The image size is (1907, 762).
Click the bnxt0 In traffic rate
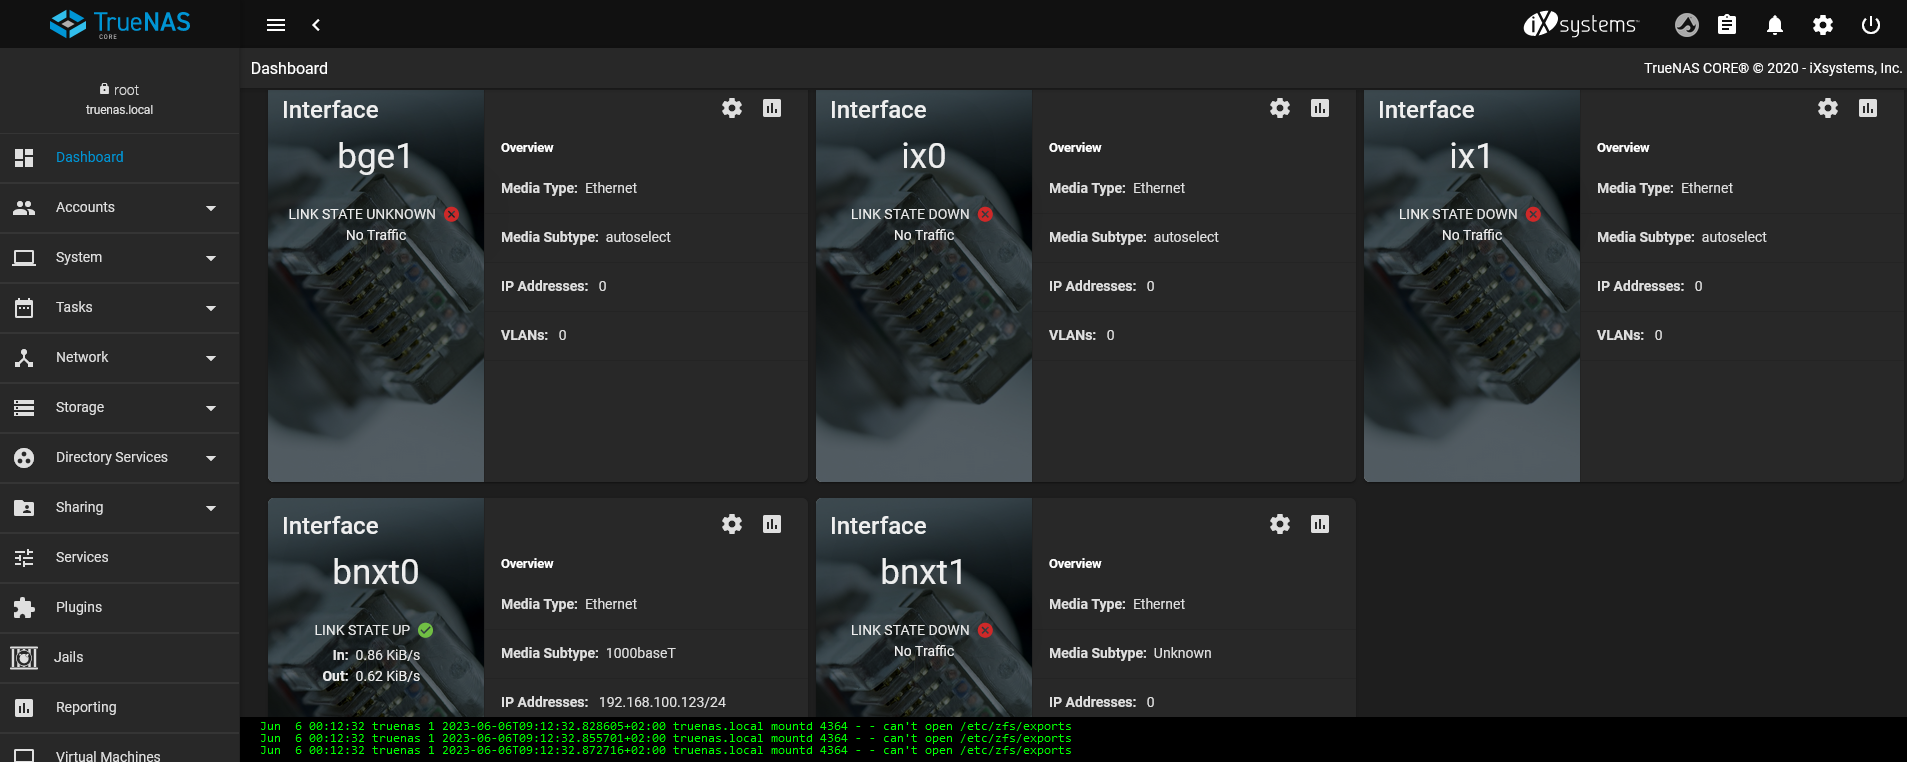[x=376, y=655]
